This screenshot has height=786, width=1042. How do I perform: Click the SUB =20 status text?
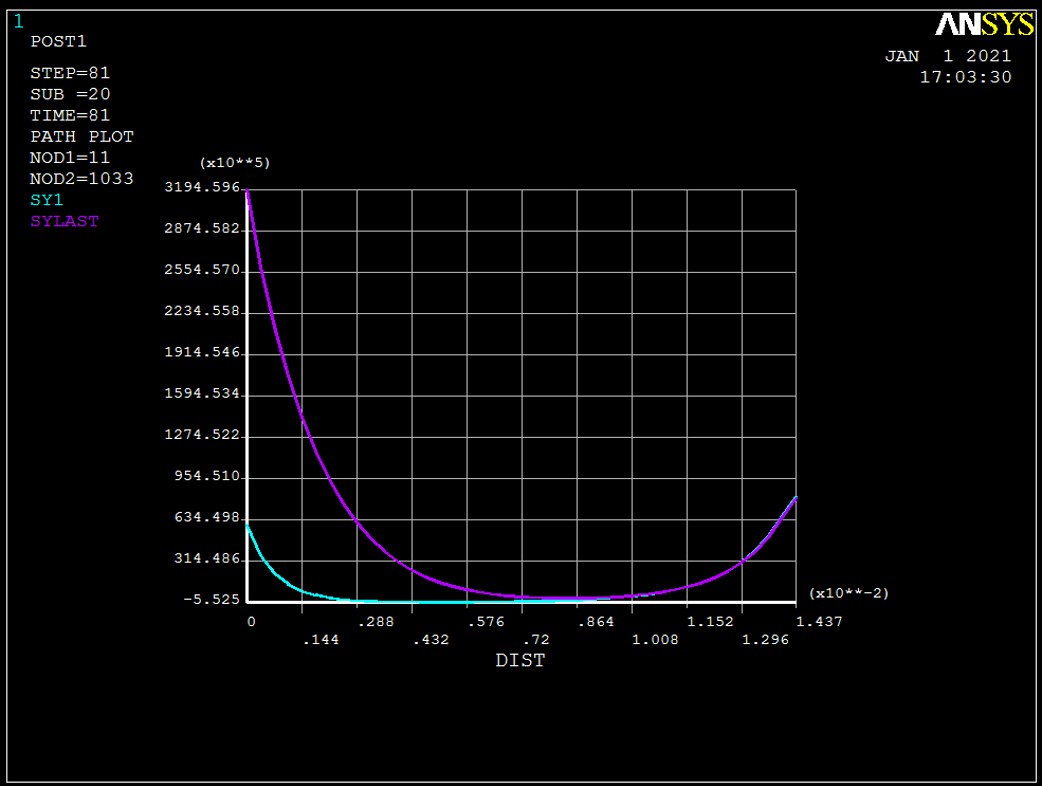coord(70,94)
